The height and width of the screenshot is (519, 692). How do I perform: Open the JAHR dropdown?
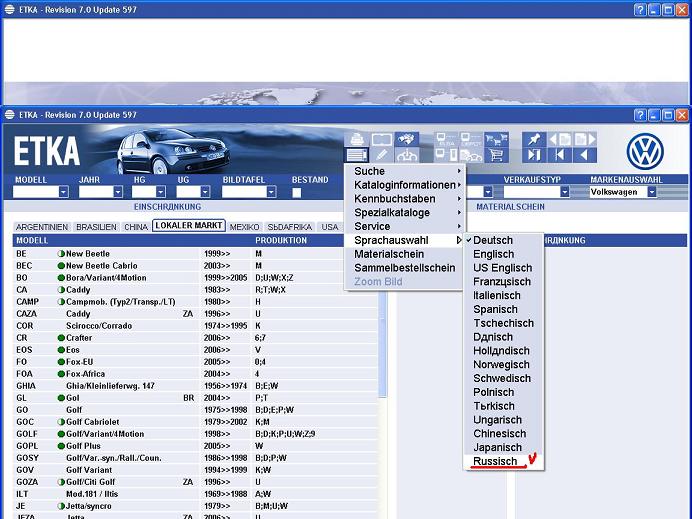pos(117,192)
